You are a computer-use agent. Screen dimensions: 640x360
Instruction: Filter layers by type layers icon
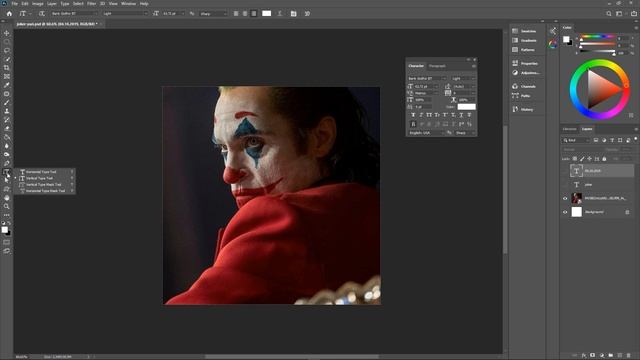(x=612, y=140)
